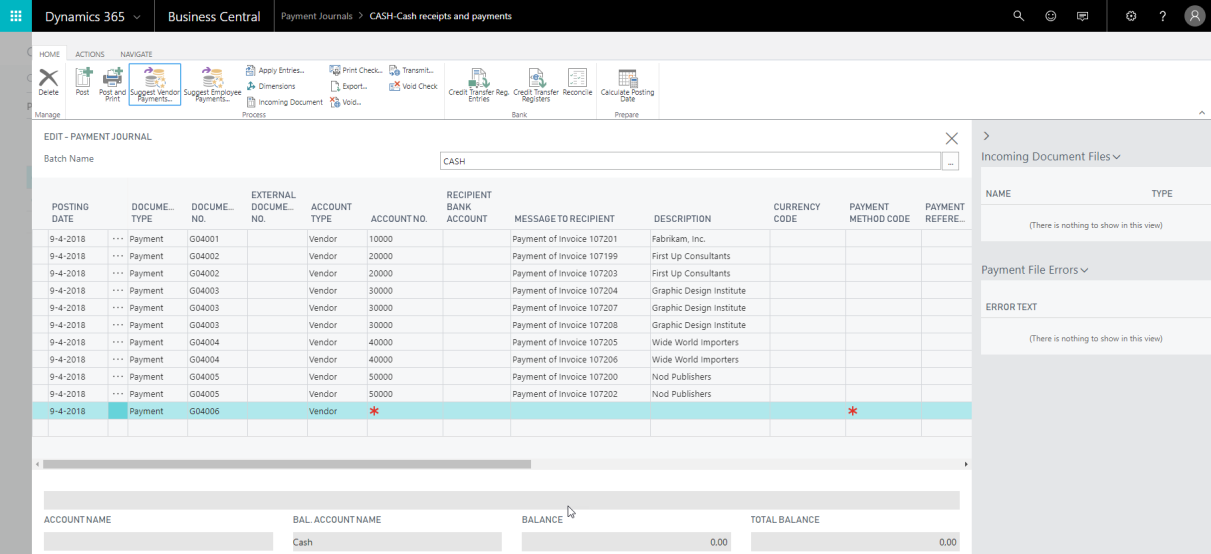This screenshot has width=1211, height=554.
Task: Click Incoming Document in the ribbon
Action: point(284,102)
